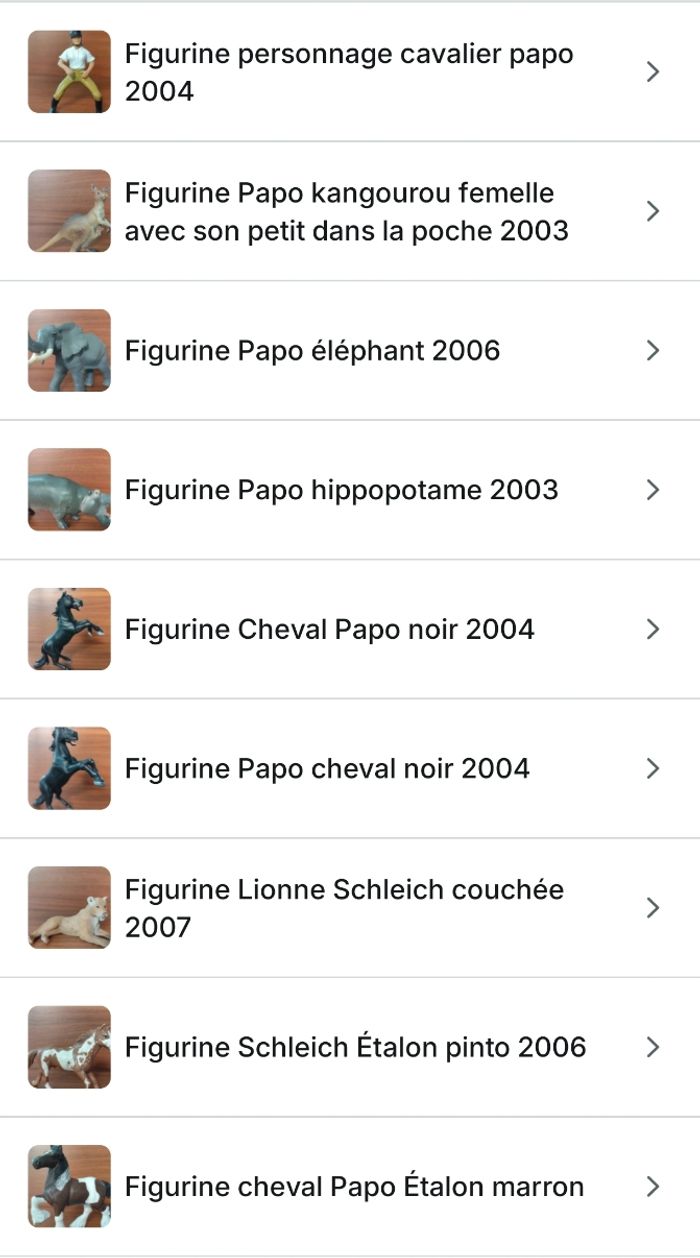The height and width of the screenshot is (1258, 700).
Task: Open "Figurine Papo éléphant 2006" listing
Action: coord(312,351)
